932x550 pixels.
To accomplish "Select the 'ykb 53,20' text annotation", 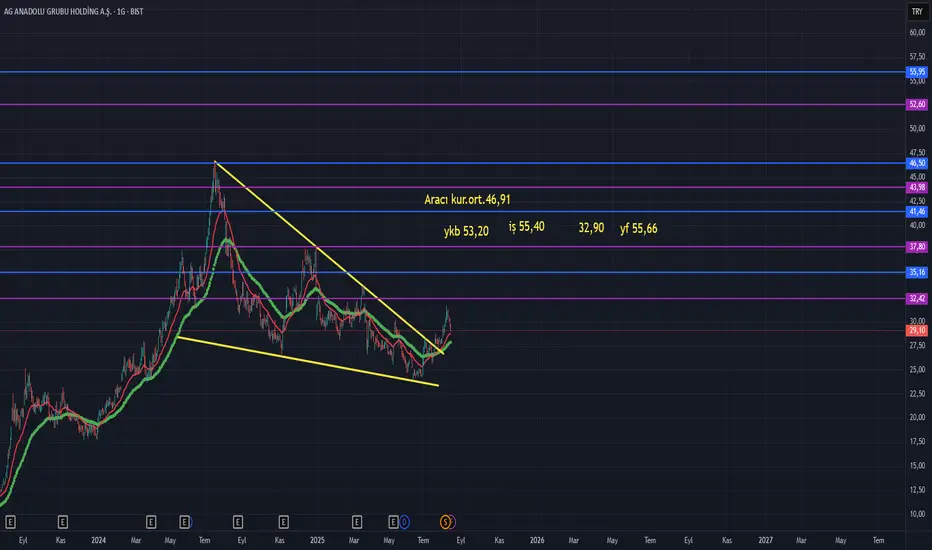I will click(466, 231).
